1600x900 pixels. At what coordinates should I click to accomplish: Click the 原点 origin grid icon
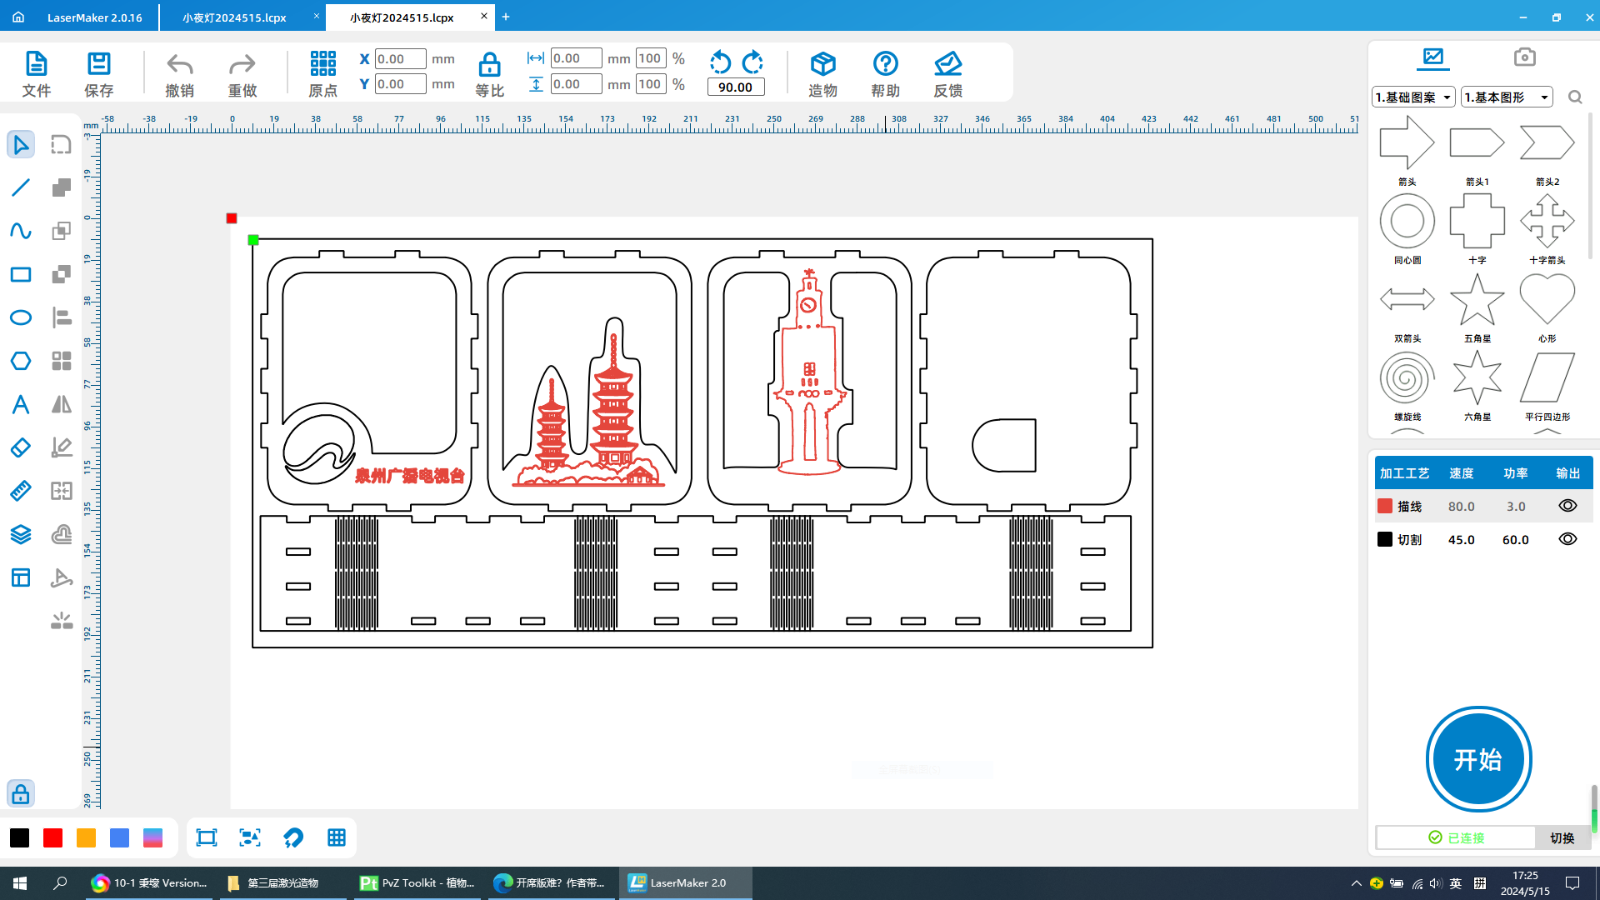click(323, 66)
